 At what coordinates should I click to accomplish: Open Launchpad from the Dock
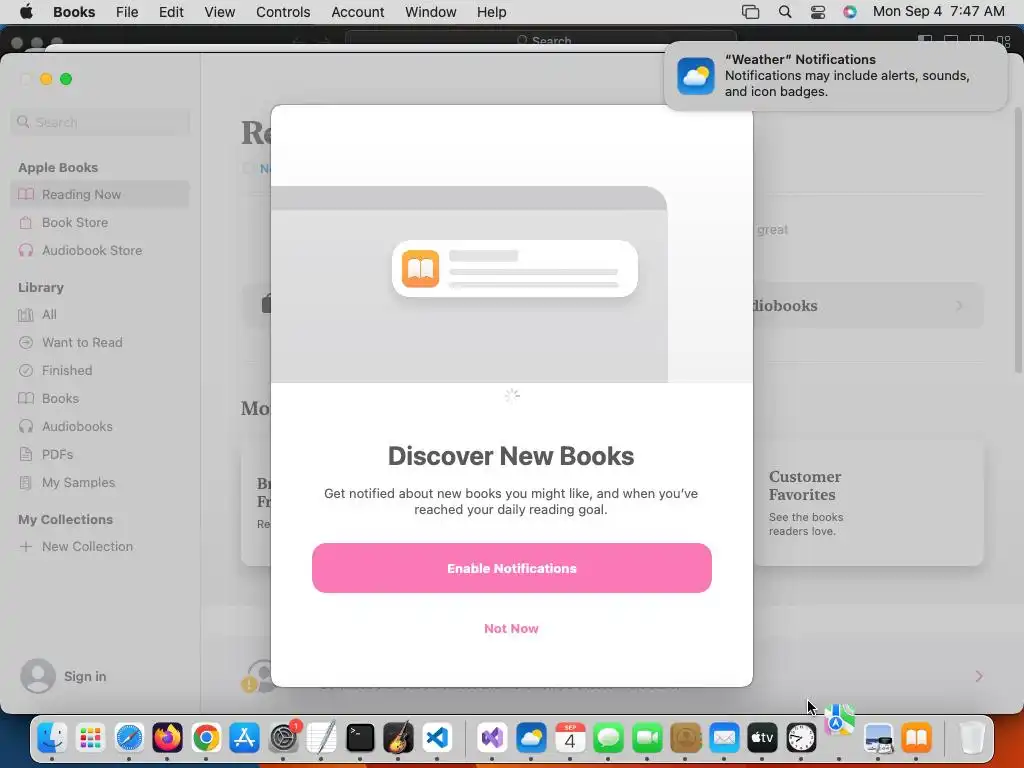coord(90,738)
